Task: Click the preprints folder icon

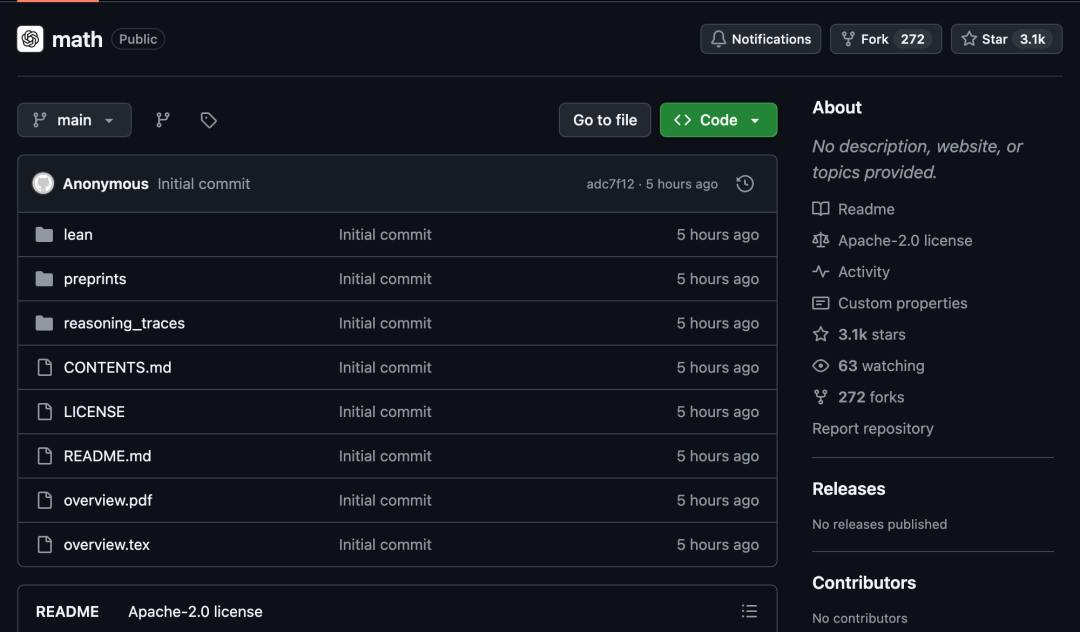Action: [44, 279]
